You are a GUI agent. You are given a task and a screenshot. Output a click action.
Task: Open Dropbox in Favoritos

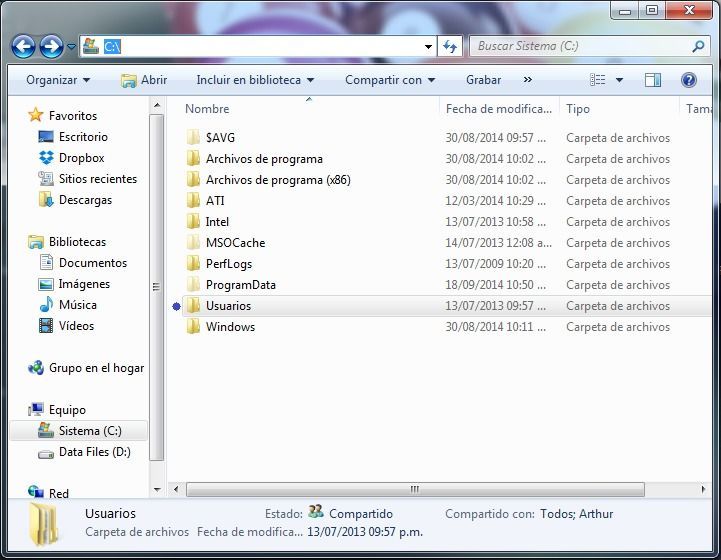[x=81, y=158]
